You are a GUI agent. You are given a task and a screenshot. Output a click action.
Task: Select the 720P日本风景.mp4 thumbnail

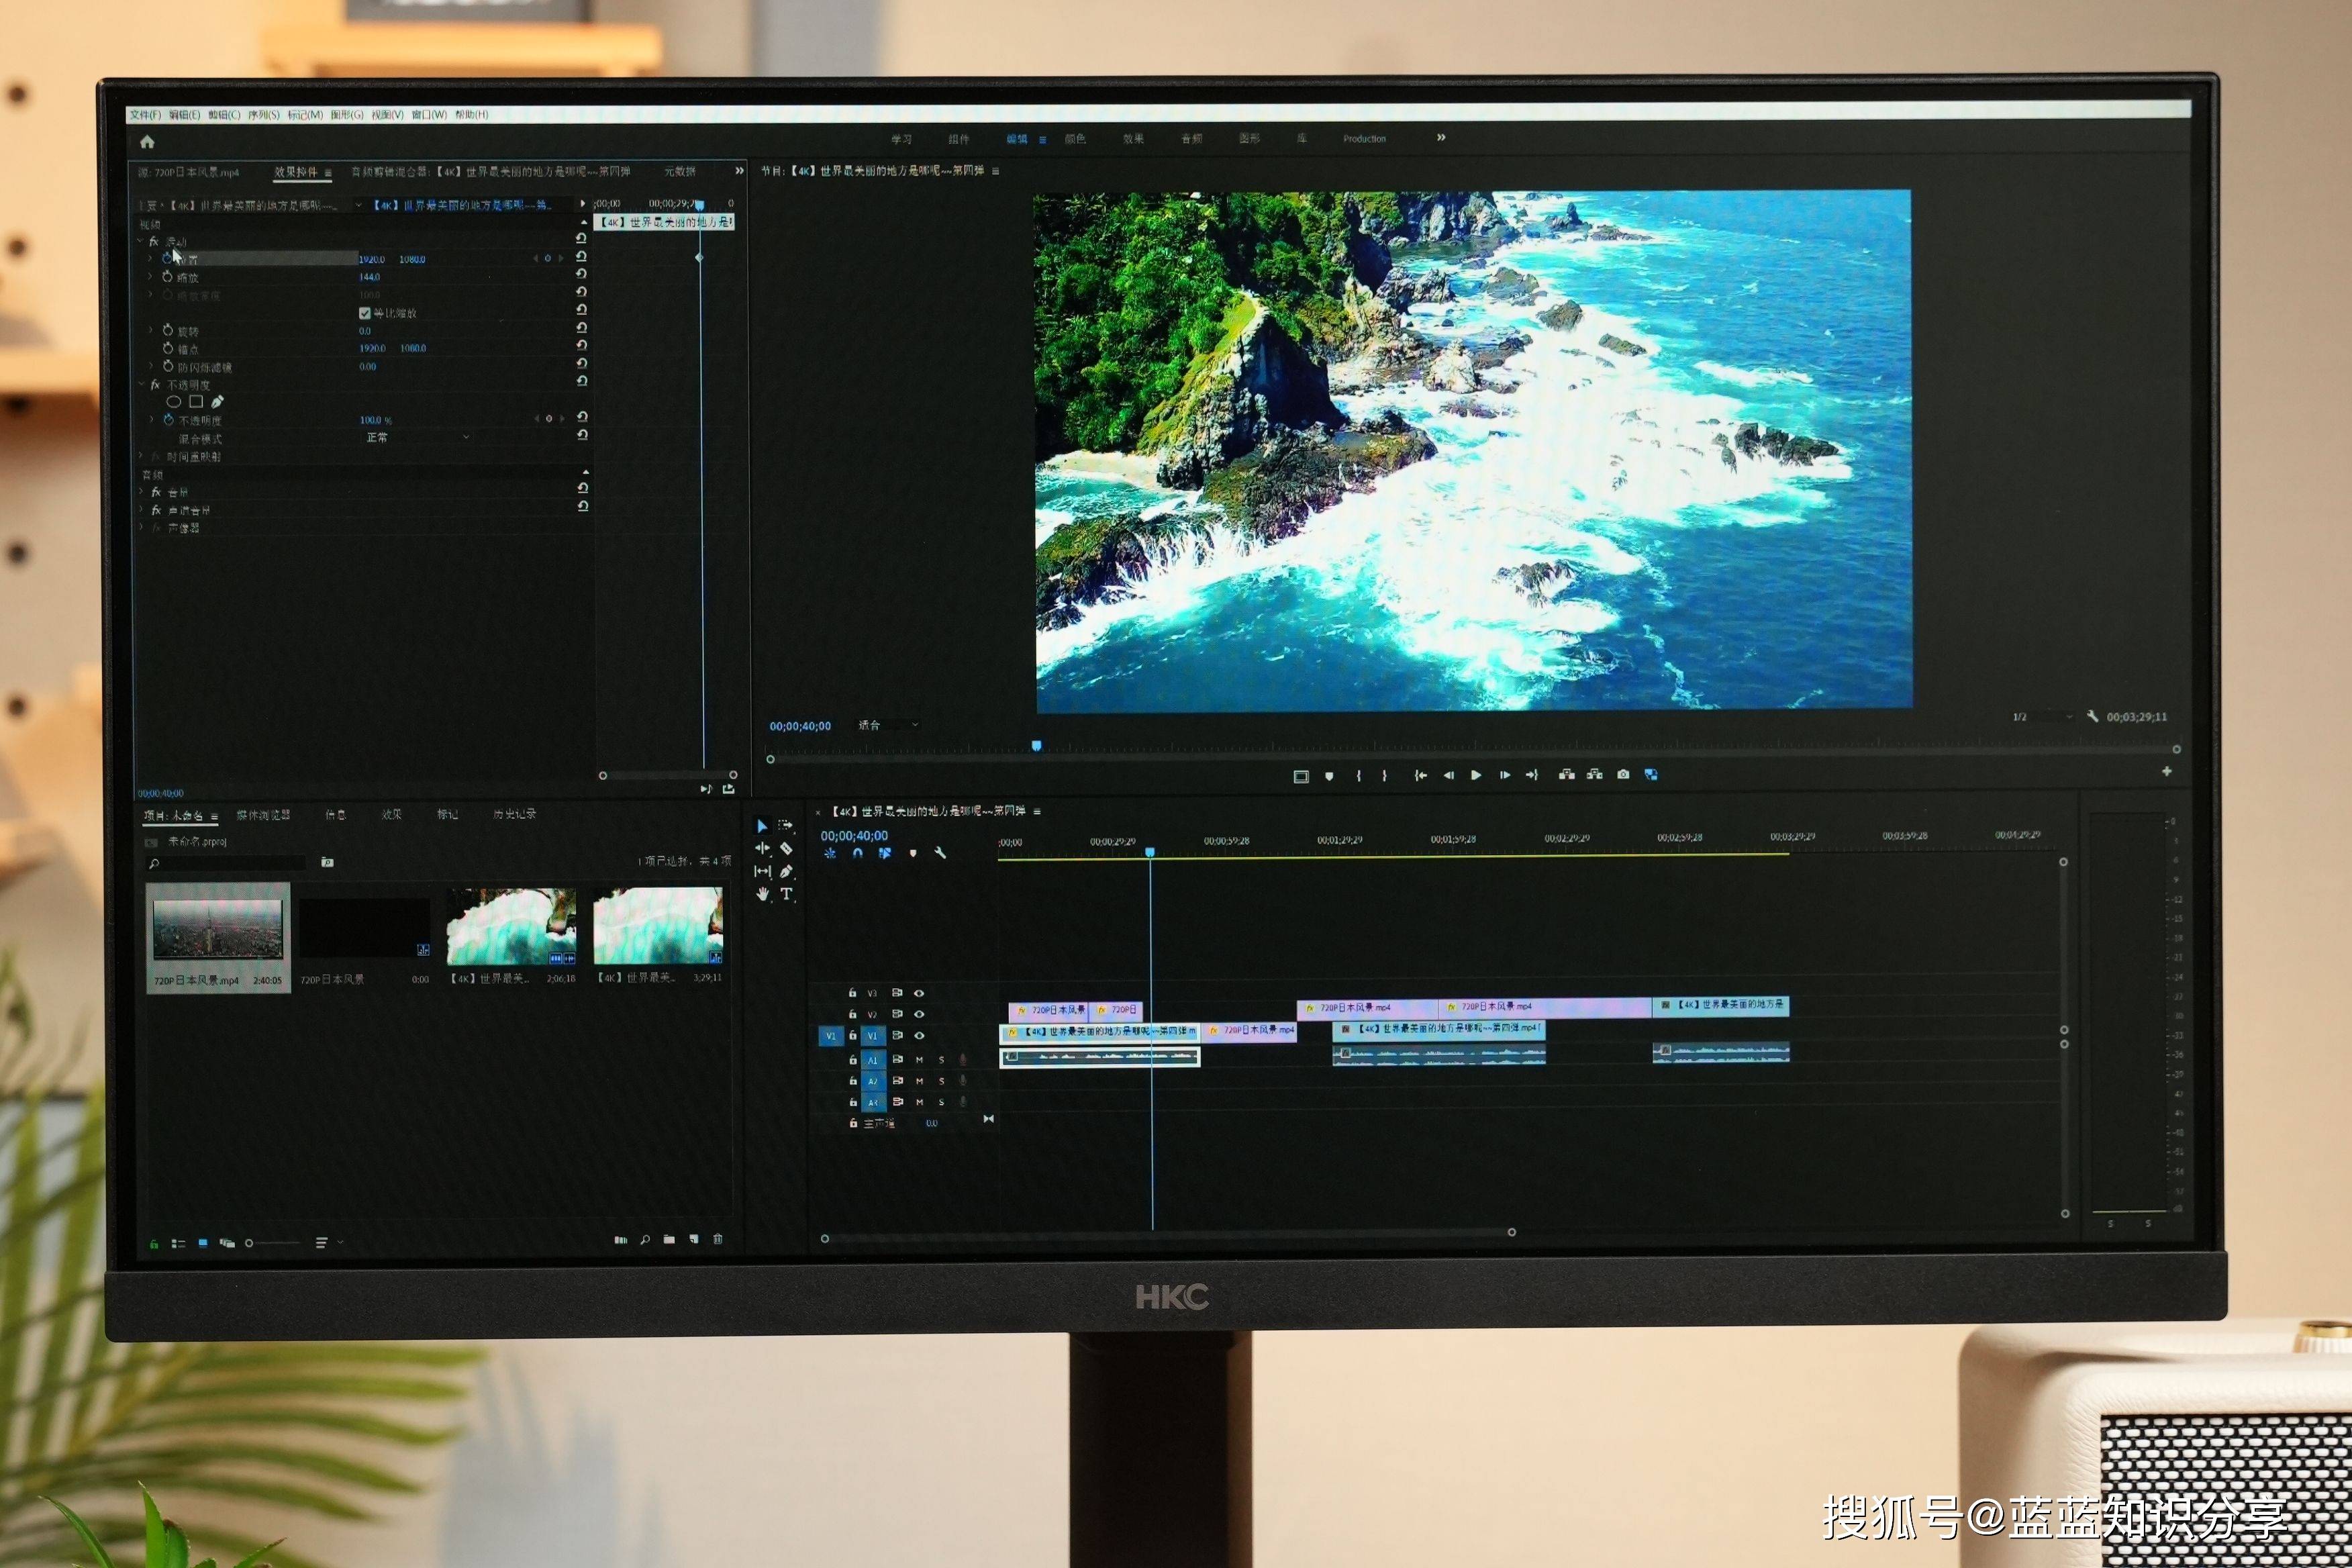218,929
